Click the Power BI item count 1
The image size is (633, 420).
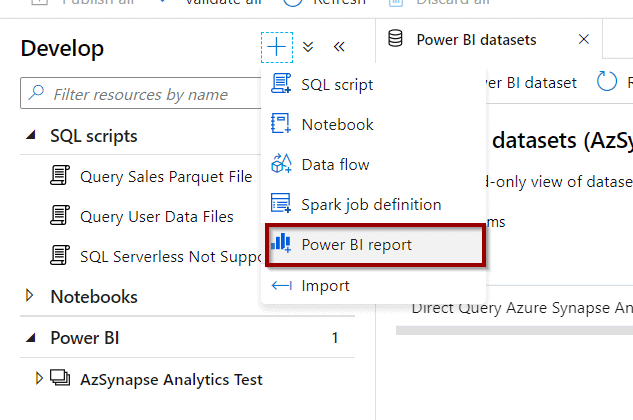(x=335, y=338)
